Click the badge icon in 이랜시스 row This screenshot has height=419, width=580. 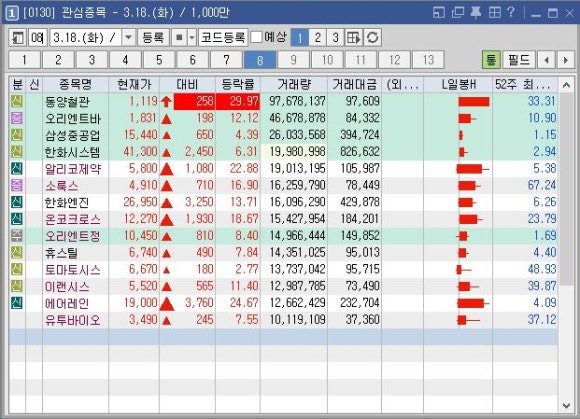(x=17, y=286)
